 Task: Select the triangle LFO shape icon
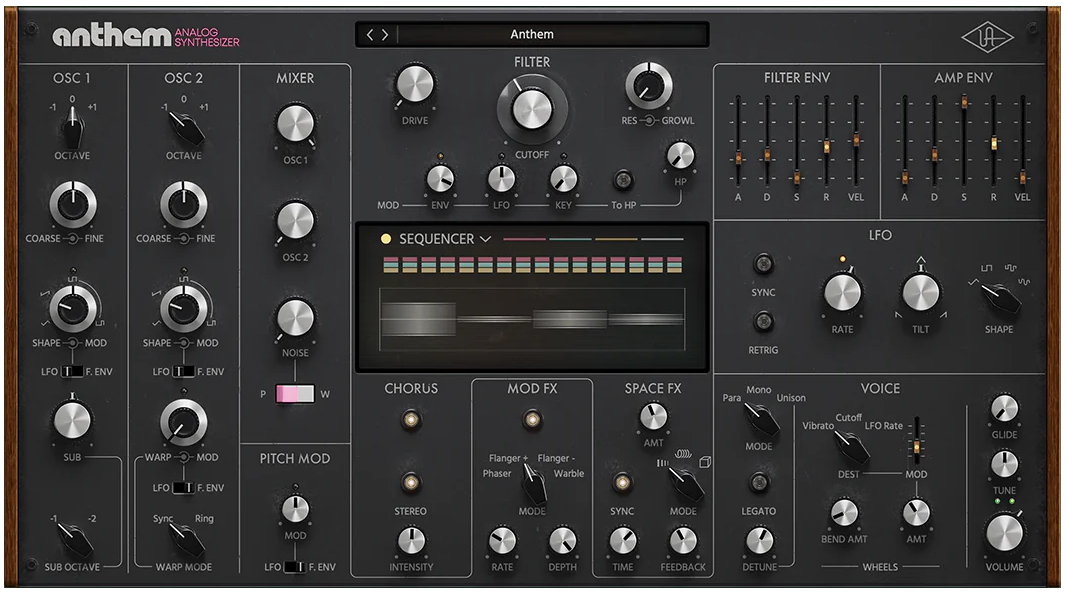(974, 281)
